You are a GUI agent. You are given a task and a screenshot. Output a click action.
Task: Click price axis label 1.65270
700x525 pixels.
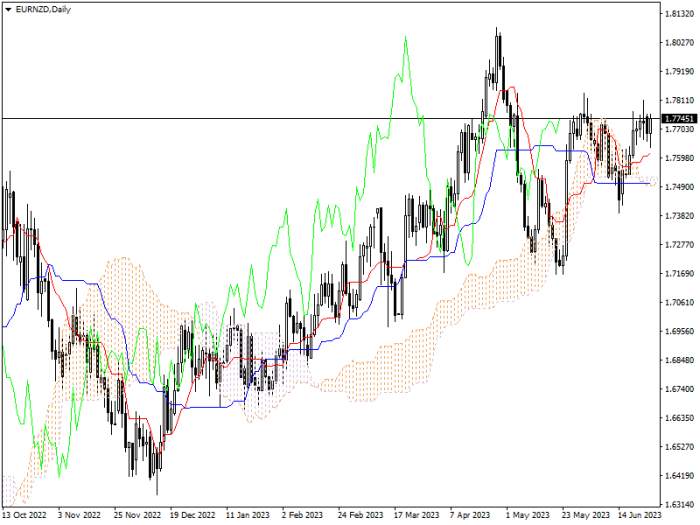(679, 446)
